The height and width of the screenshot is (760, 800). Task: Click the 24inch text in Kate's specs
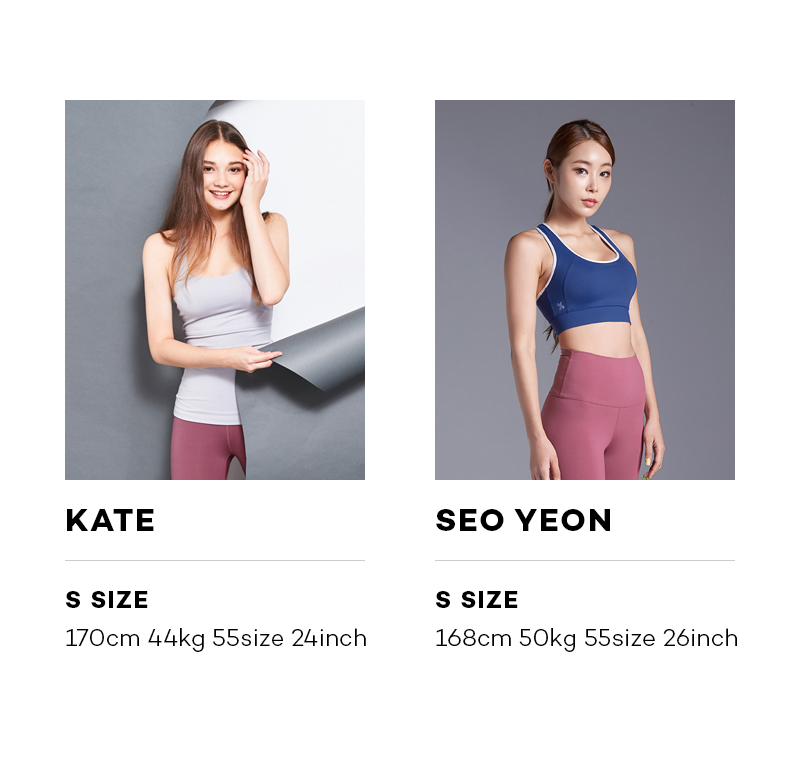329,638
